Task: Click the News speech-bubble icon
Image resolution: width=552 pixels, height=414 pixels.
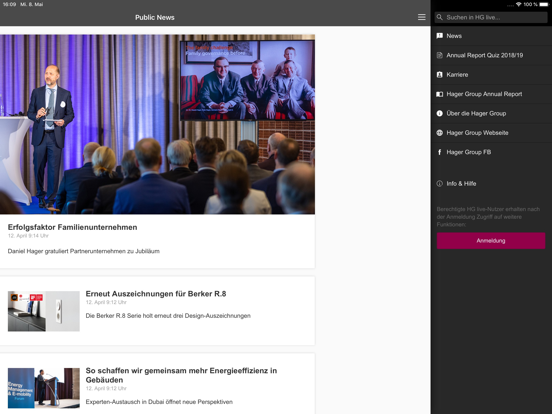Action: coord(439,36)
